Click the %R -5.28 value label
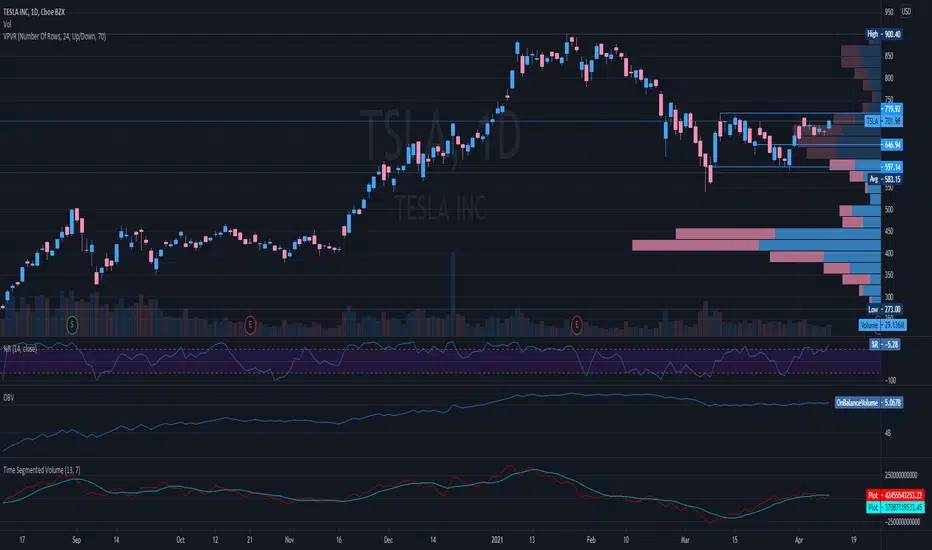The width and height of the screenshot is (932, 550). [885, 345]
